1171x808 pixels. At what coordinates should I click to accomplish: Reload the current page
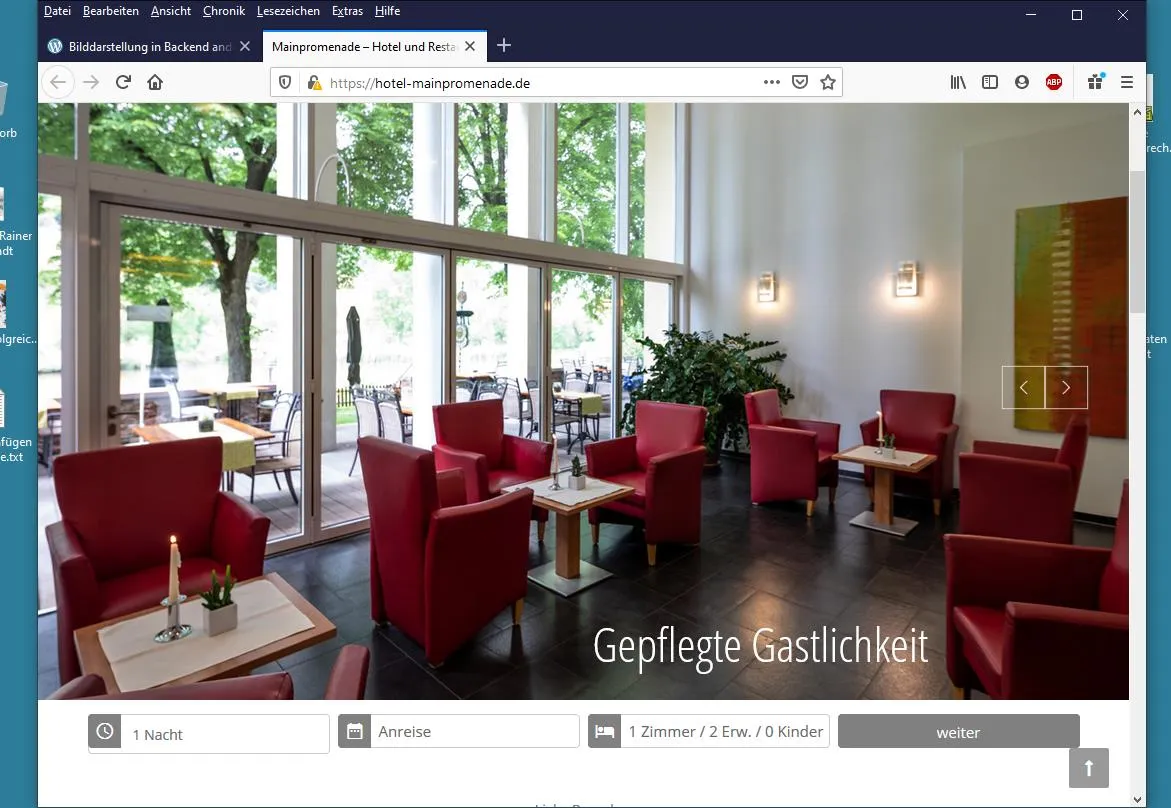click(123, 82)
